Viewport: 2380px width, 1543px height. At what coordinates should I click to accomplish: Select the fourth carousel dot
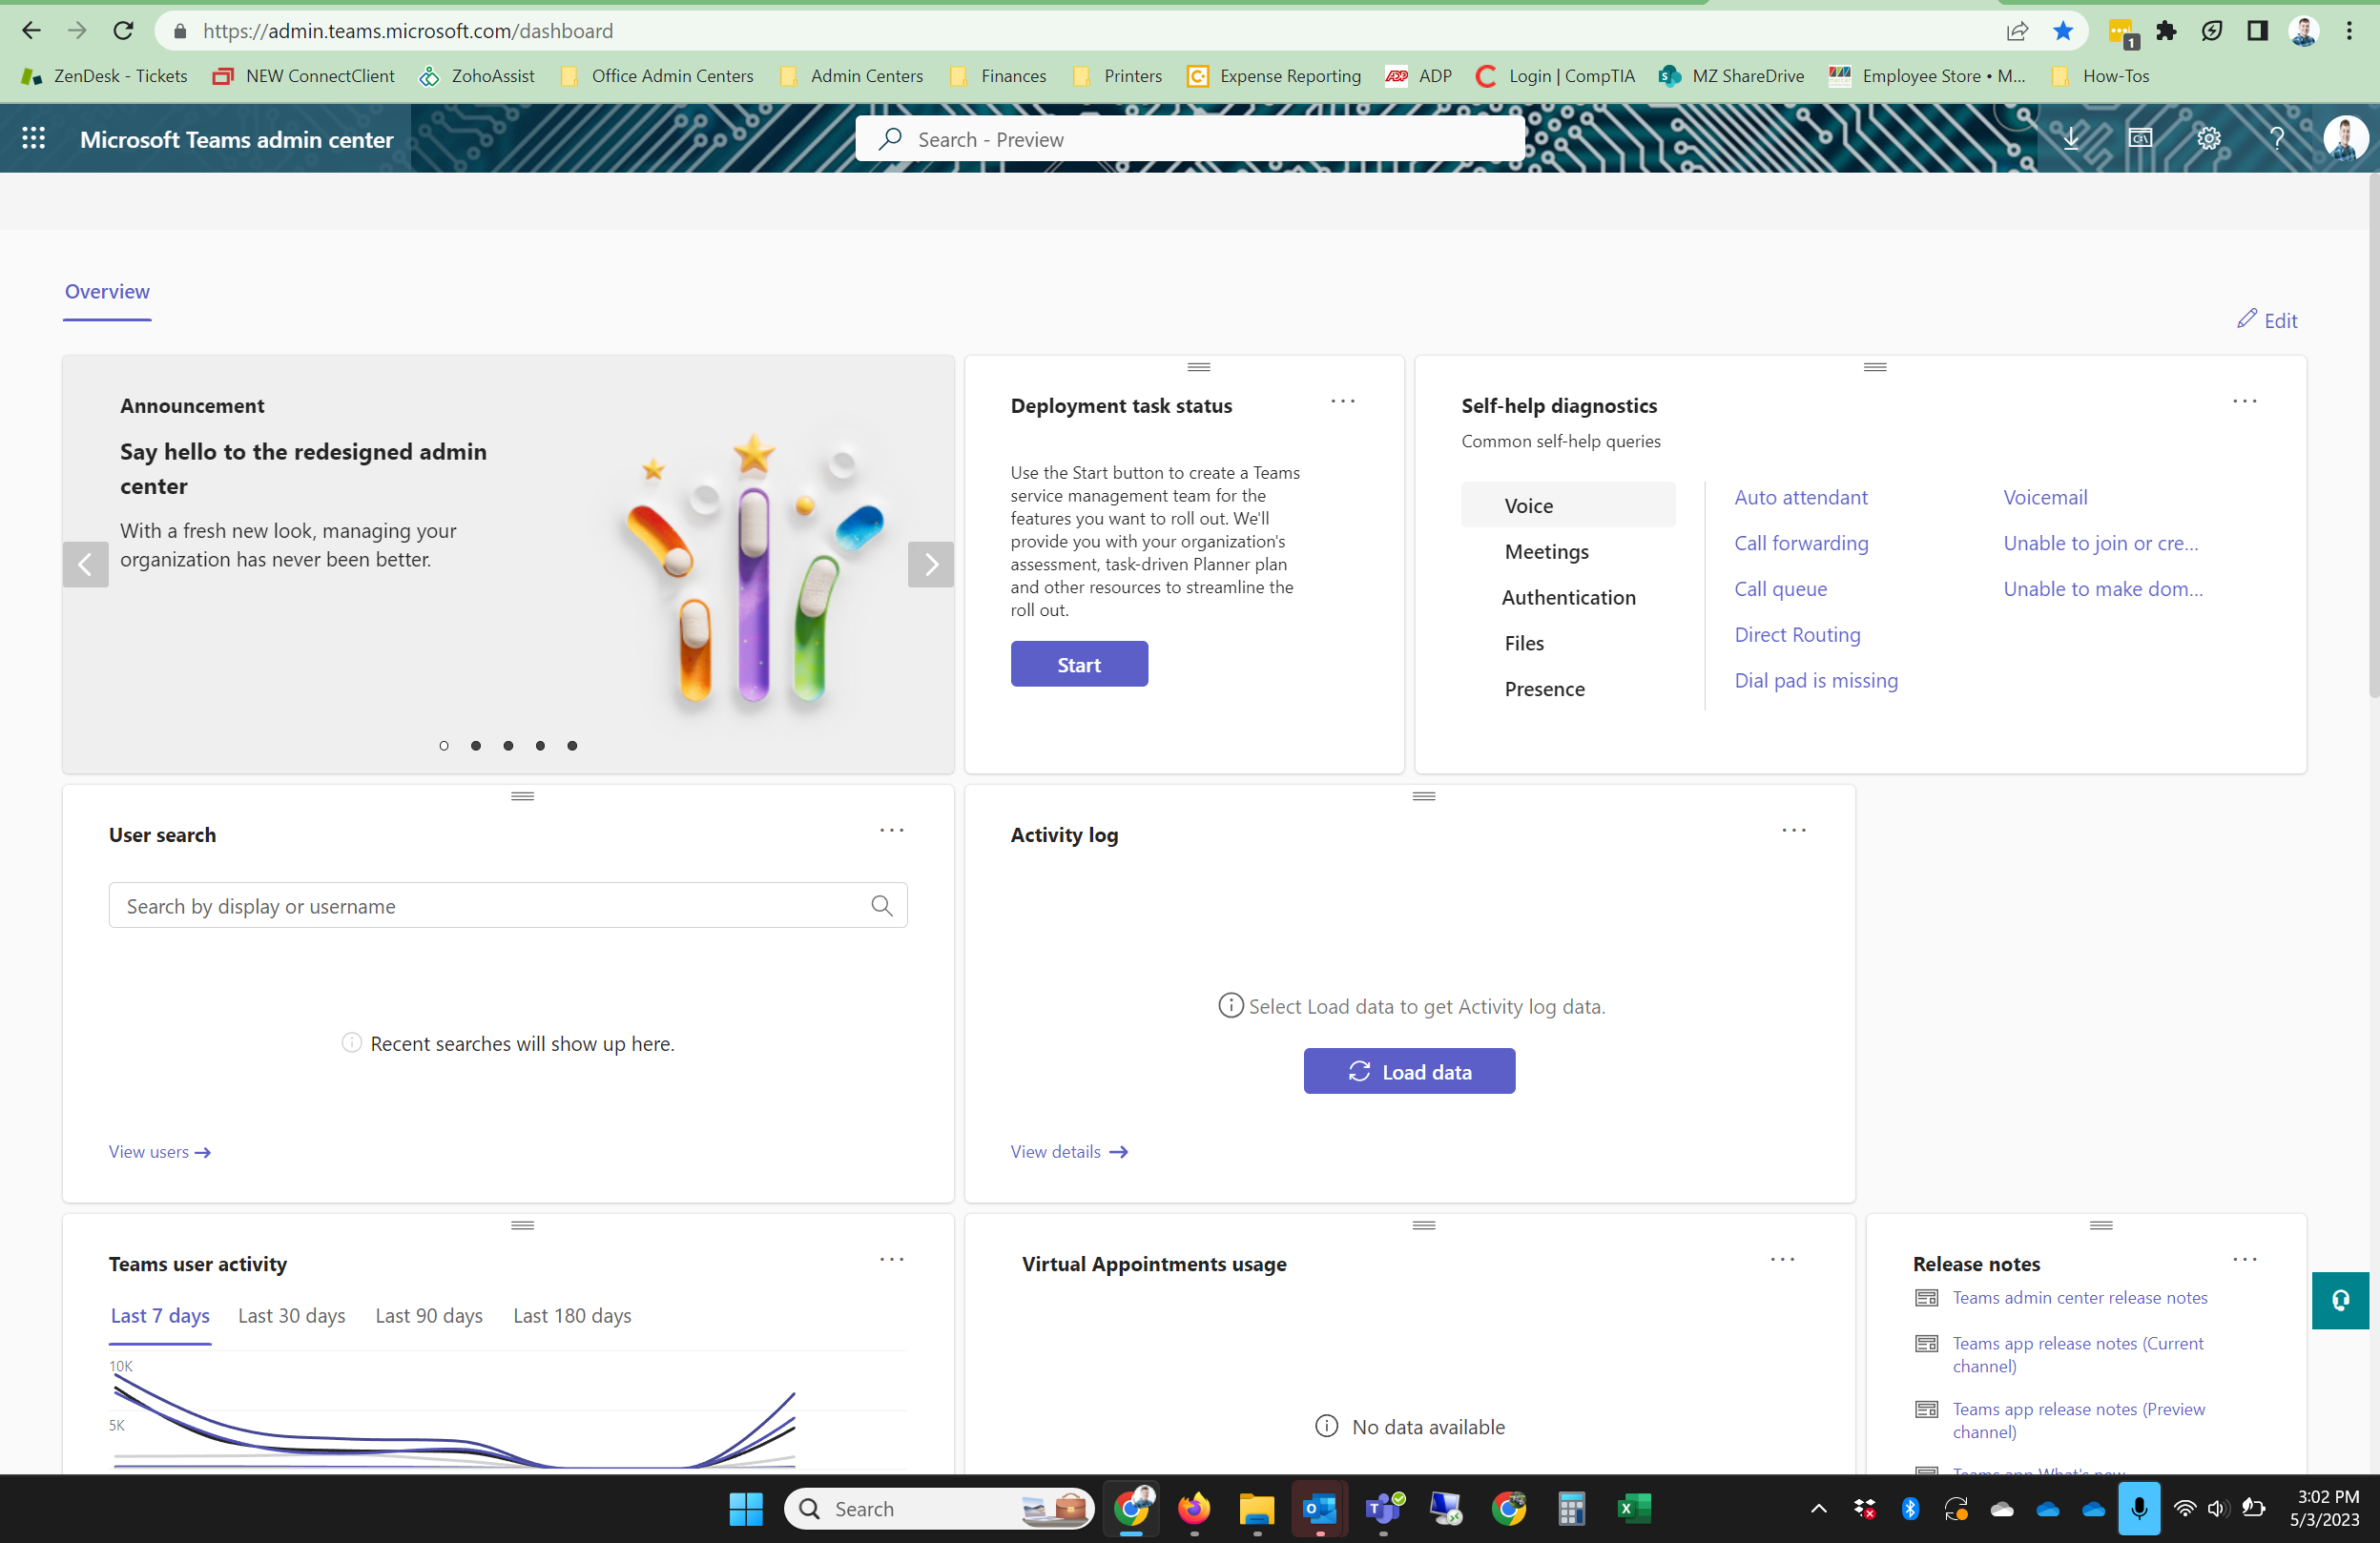[540, 745]
